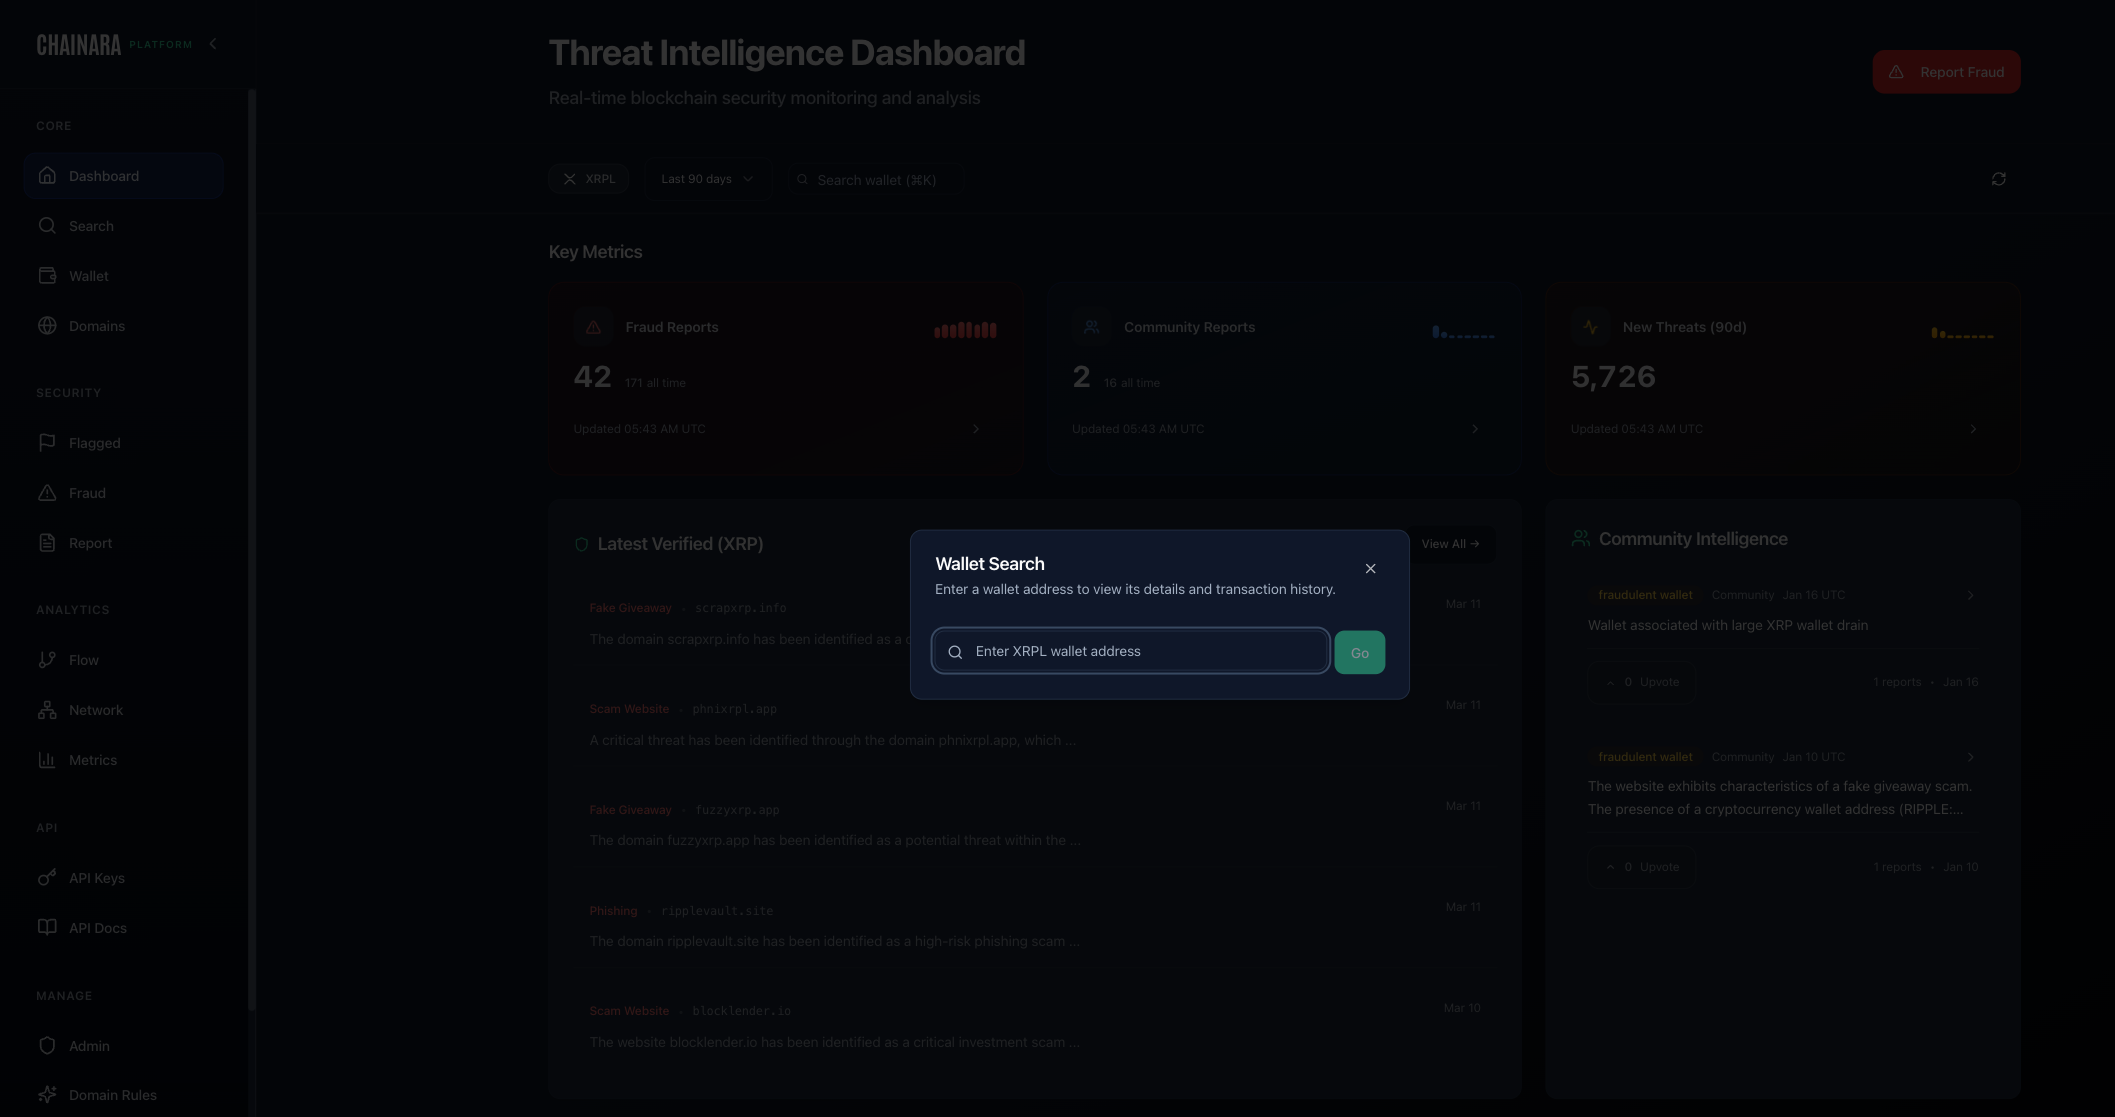The image size is (2115, 1117).
Task: Open API Docs via its book icon
Action: pos(47,927)
